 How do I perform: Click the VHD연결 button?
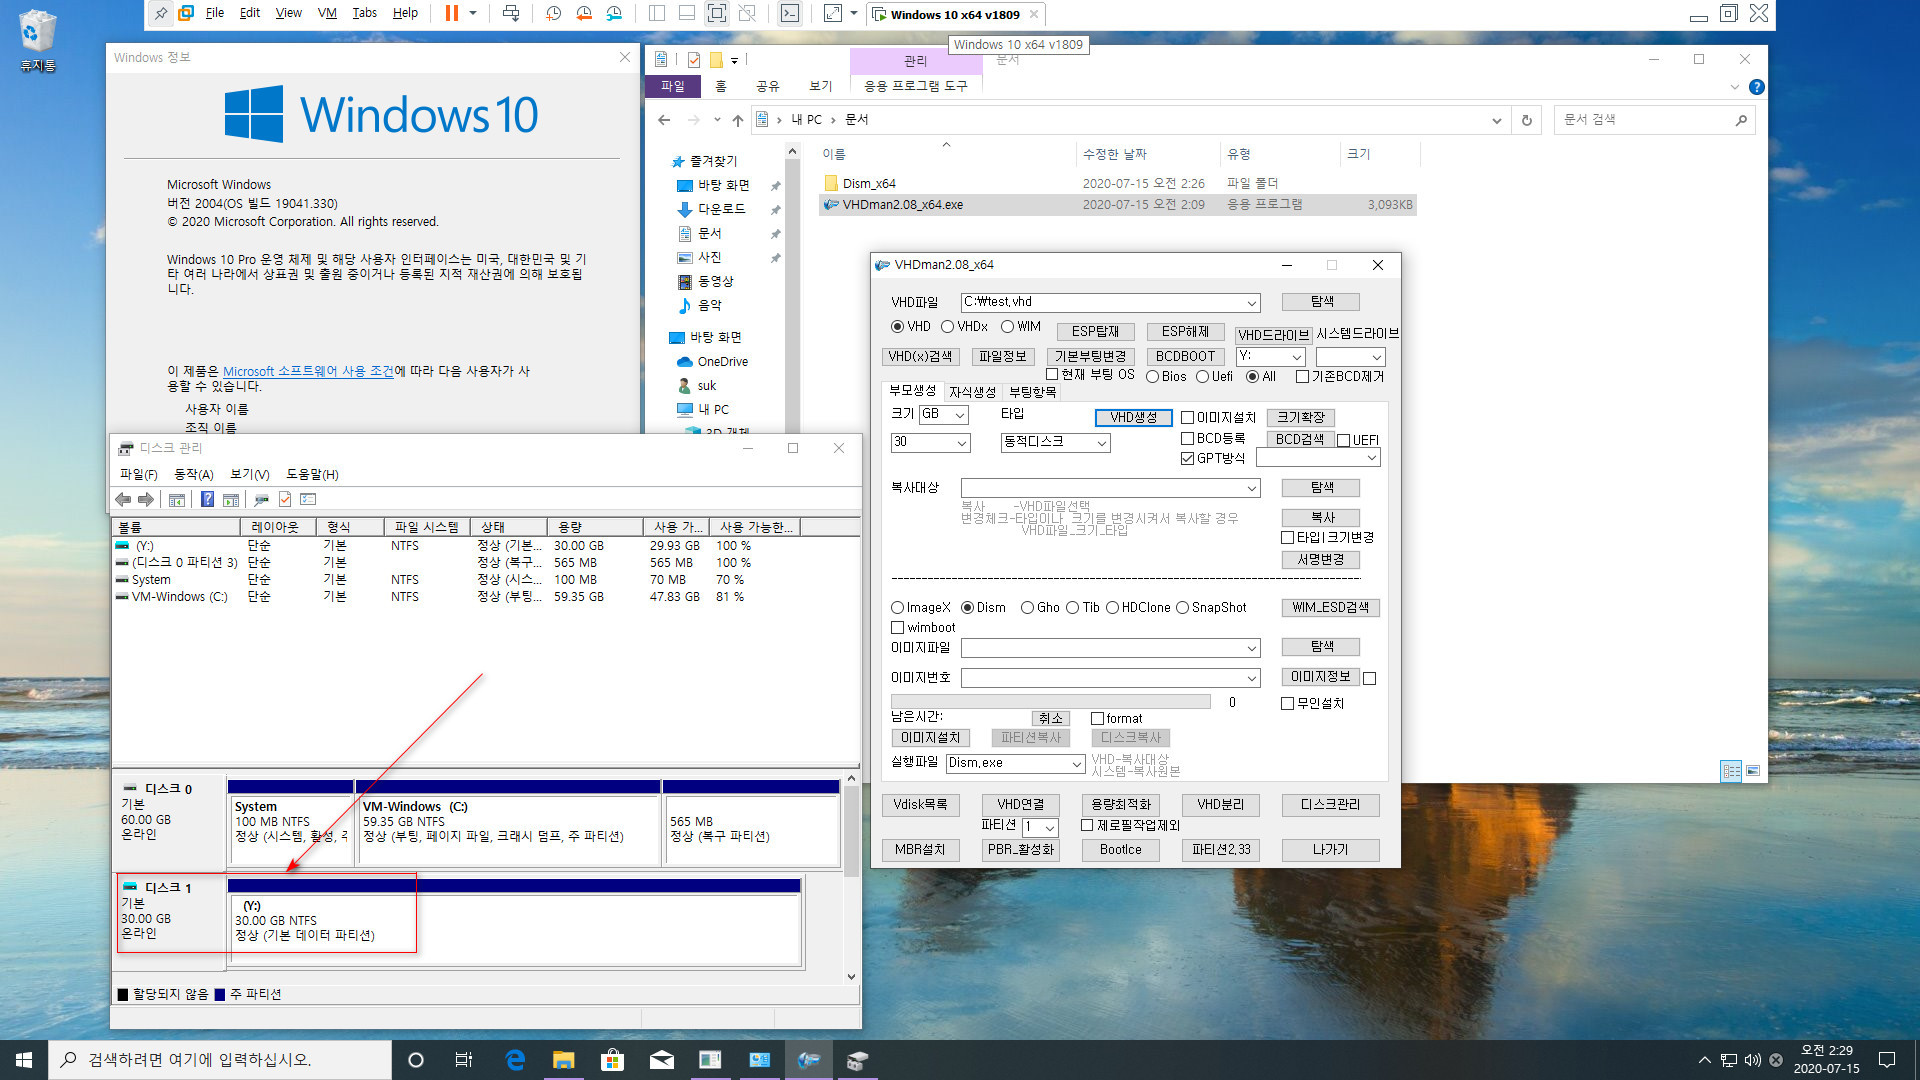click(x=1020, y=805)
